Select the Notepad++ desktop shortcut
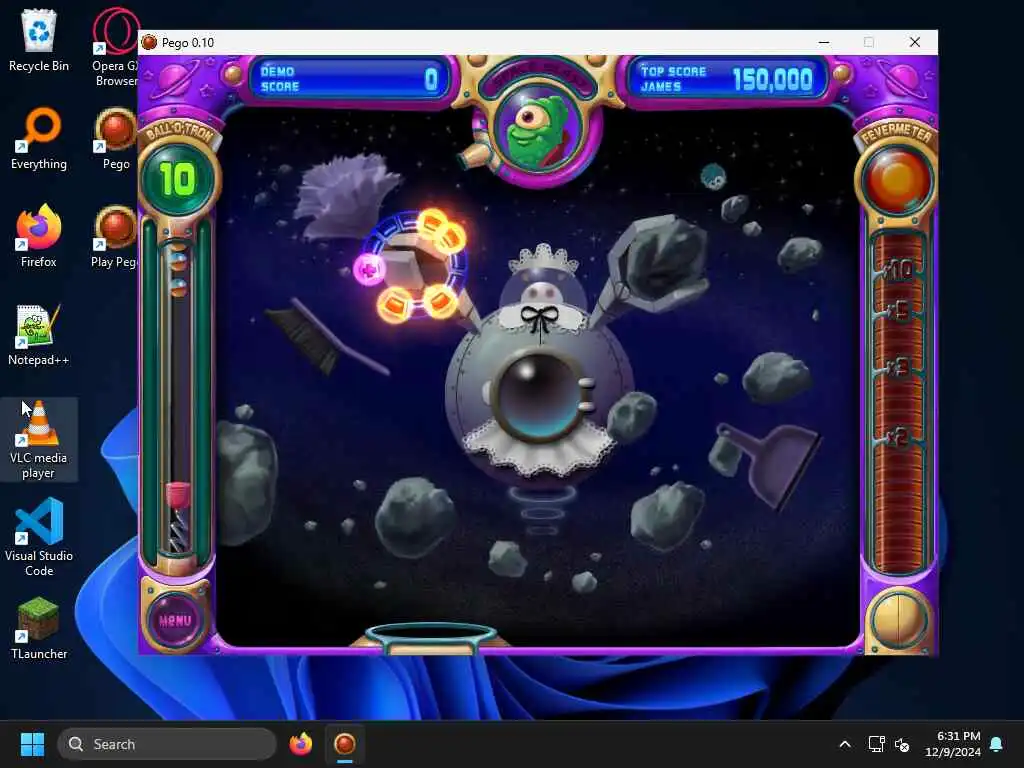1024x768 pixels. click(x=39, y=334)
